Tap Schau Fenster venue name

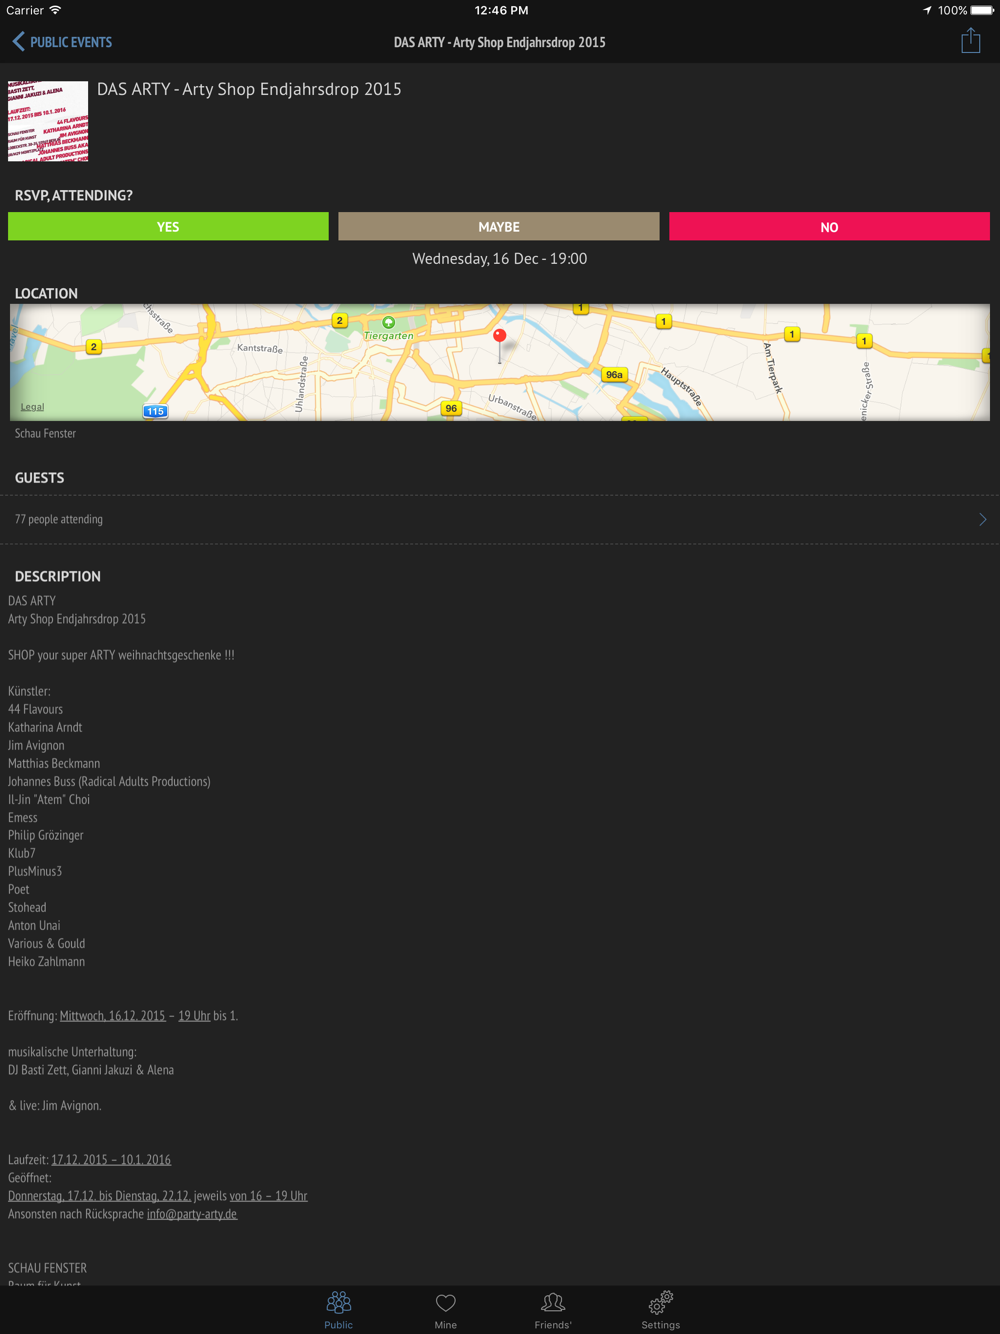[45, 434]
